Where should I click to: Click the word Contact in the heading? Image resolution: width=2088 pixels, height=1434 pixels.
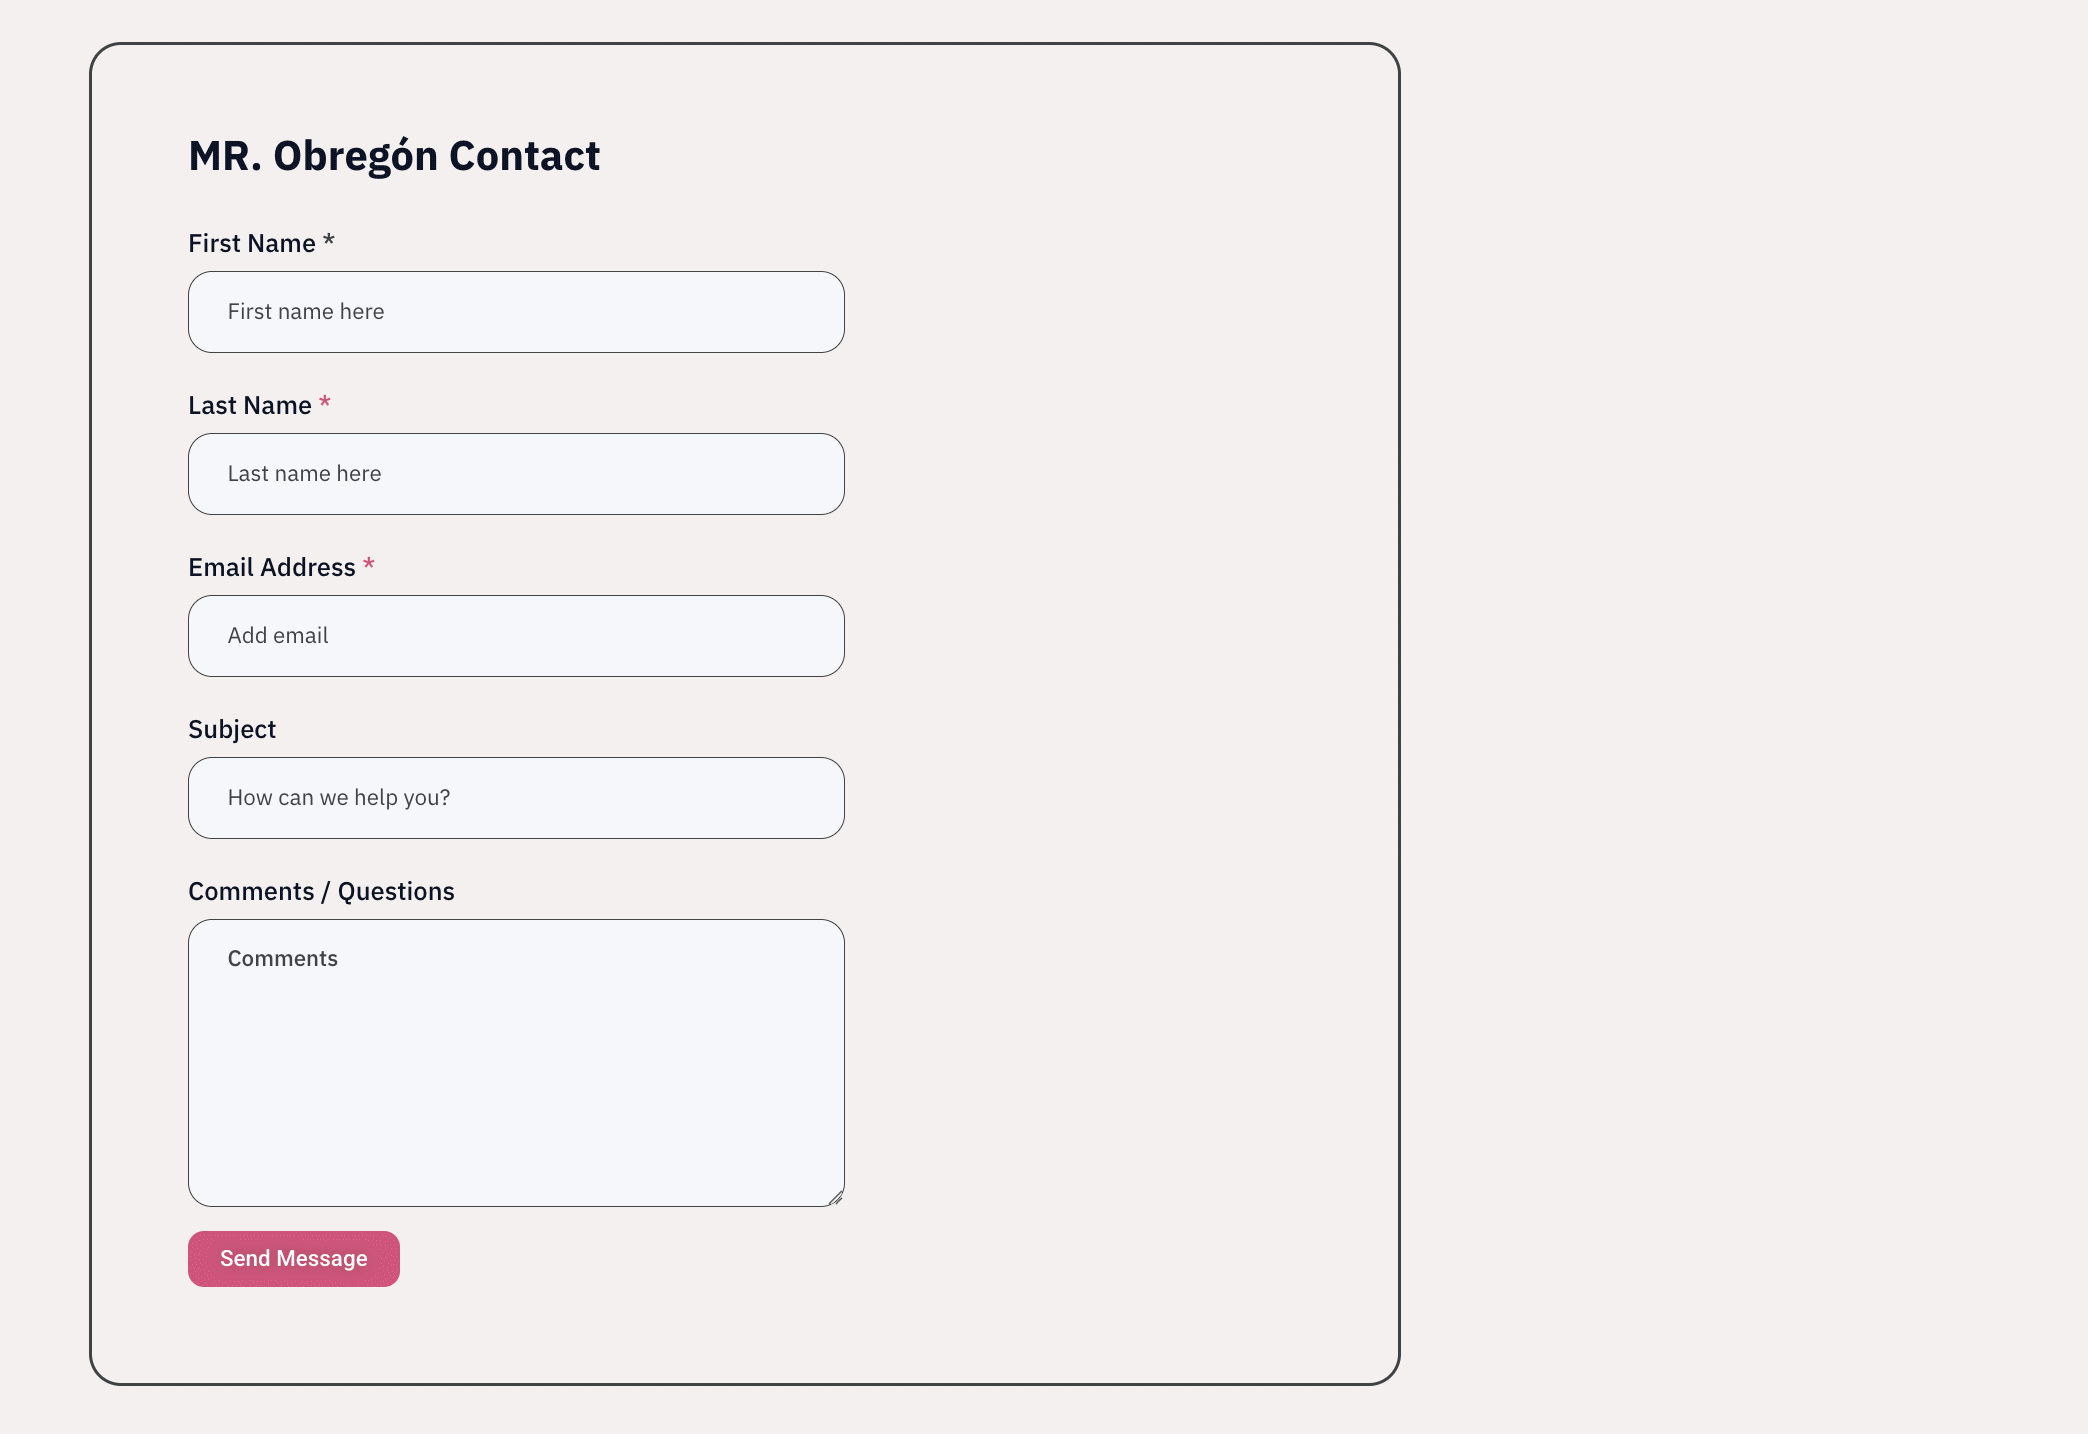tap(524, 156)
